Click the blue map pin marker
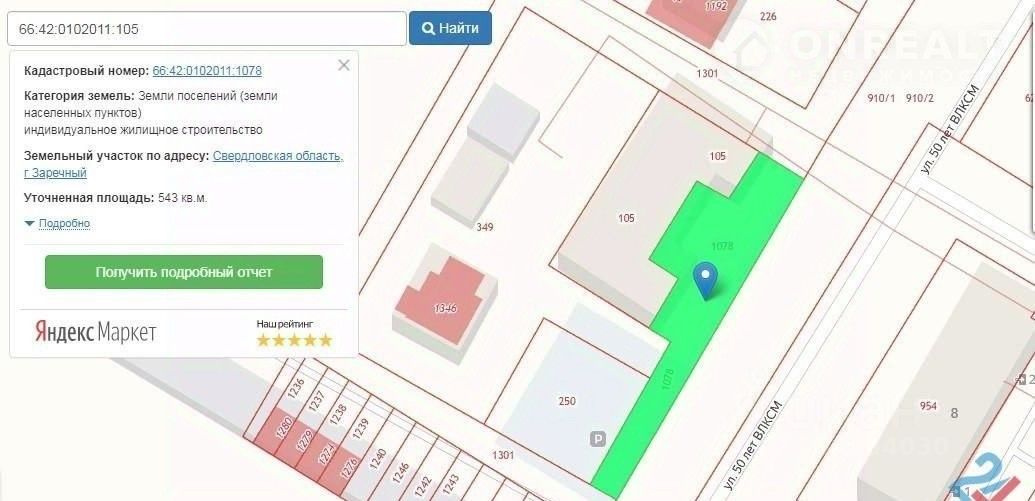The image size is (1035, 501). click(x=706, y=281)
